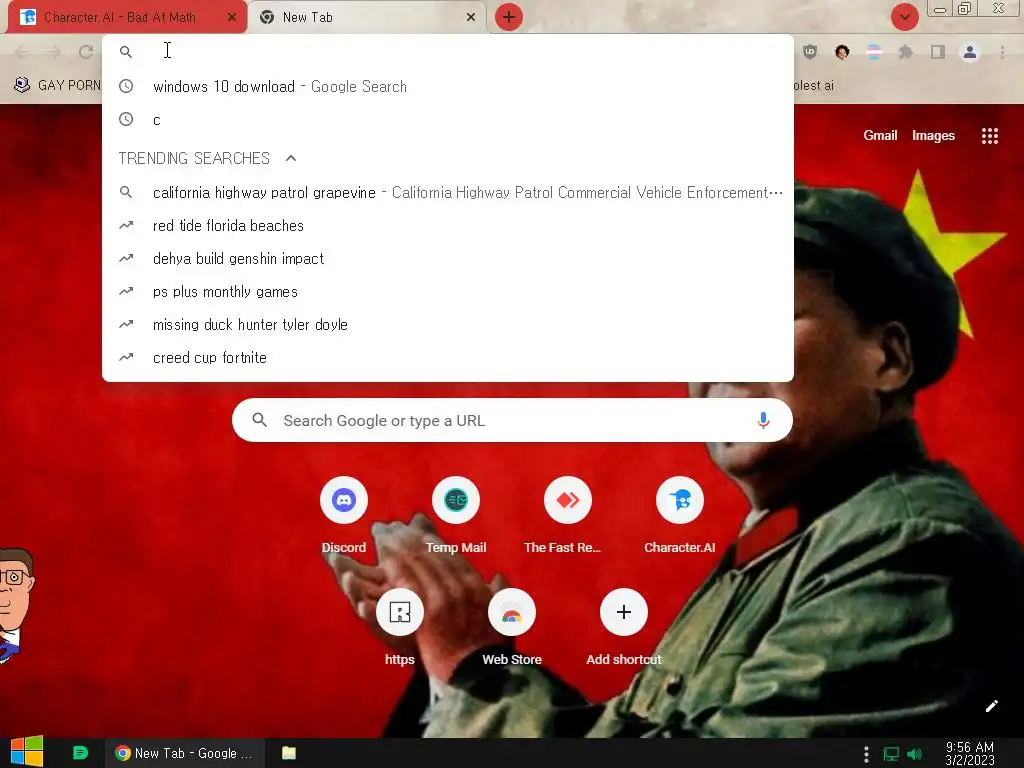This screenshot has height=768, width=1024.
Task: Click the forward navigation arrow
Action: coord(54,52)
